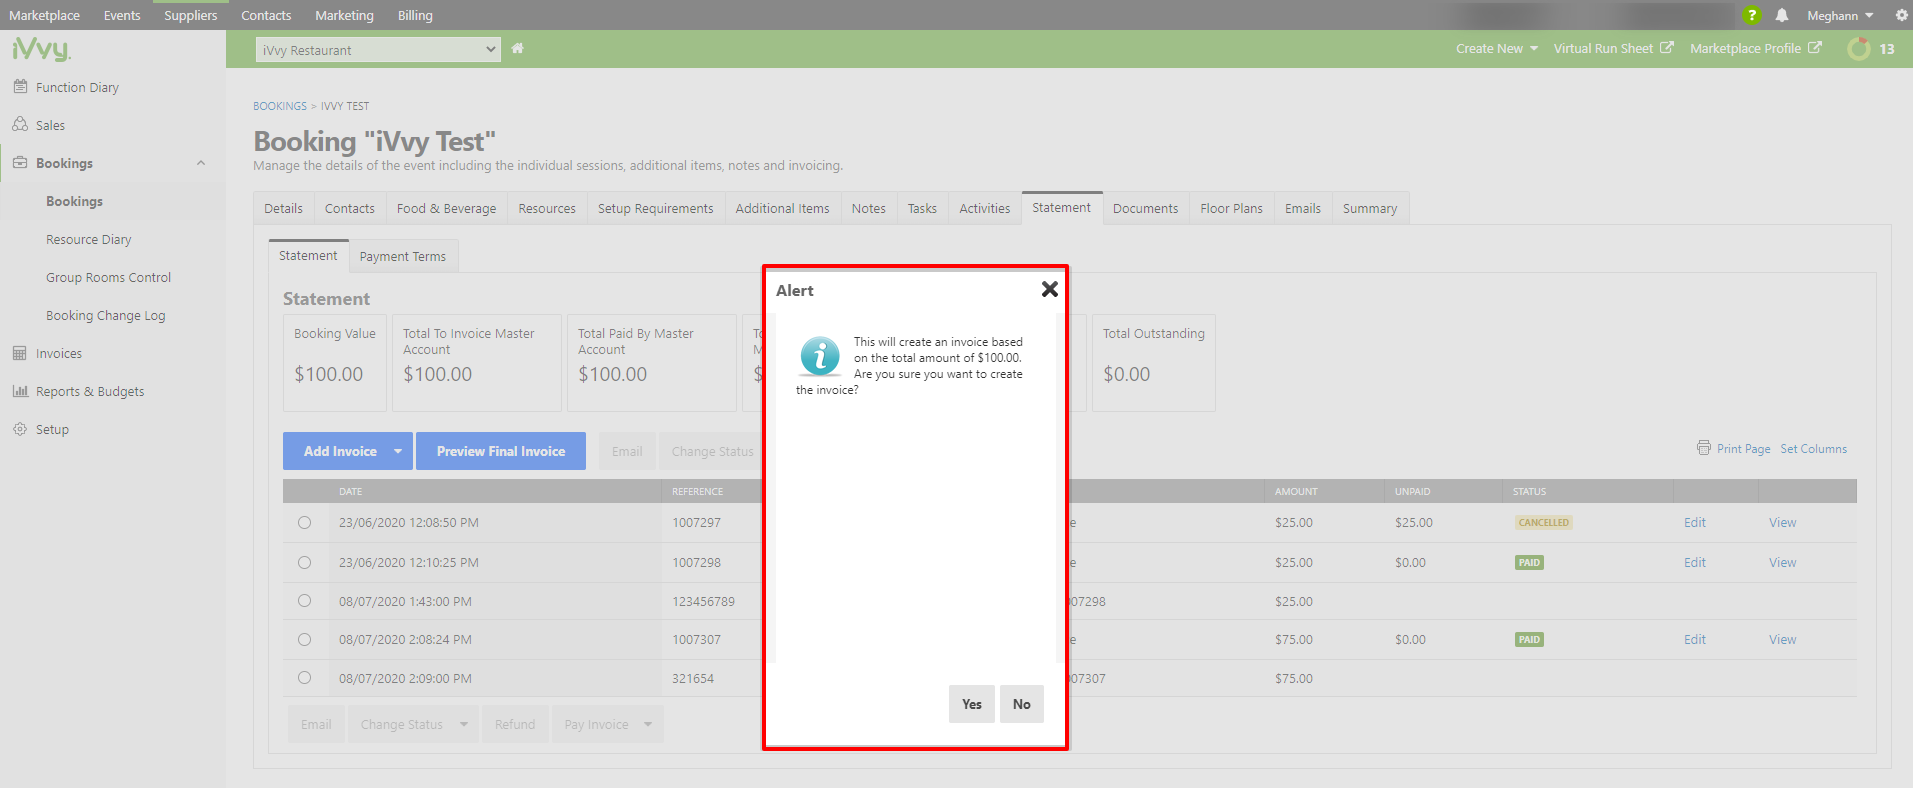Click the progress circle icon showing 13
Image resolution: width=1913 pixels, height=788 pixels.
tap(1858, 48)
